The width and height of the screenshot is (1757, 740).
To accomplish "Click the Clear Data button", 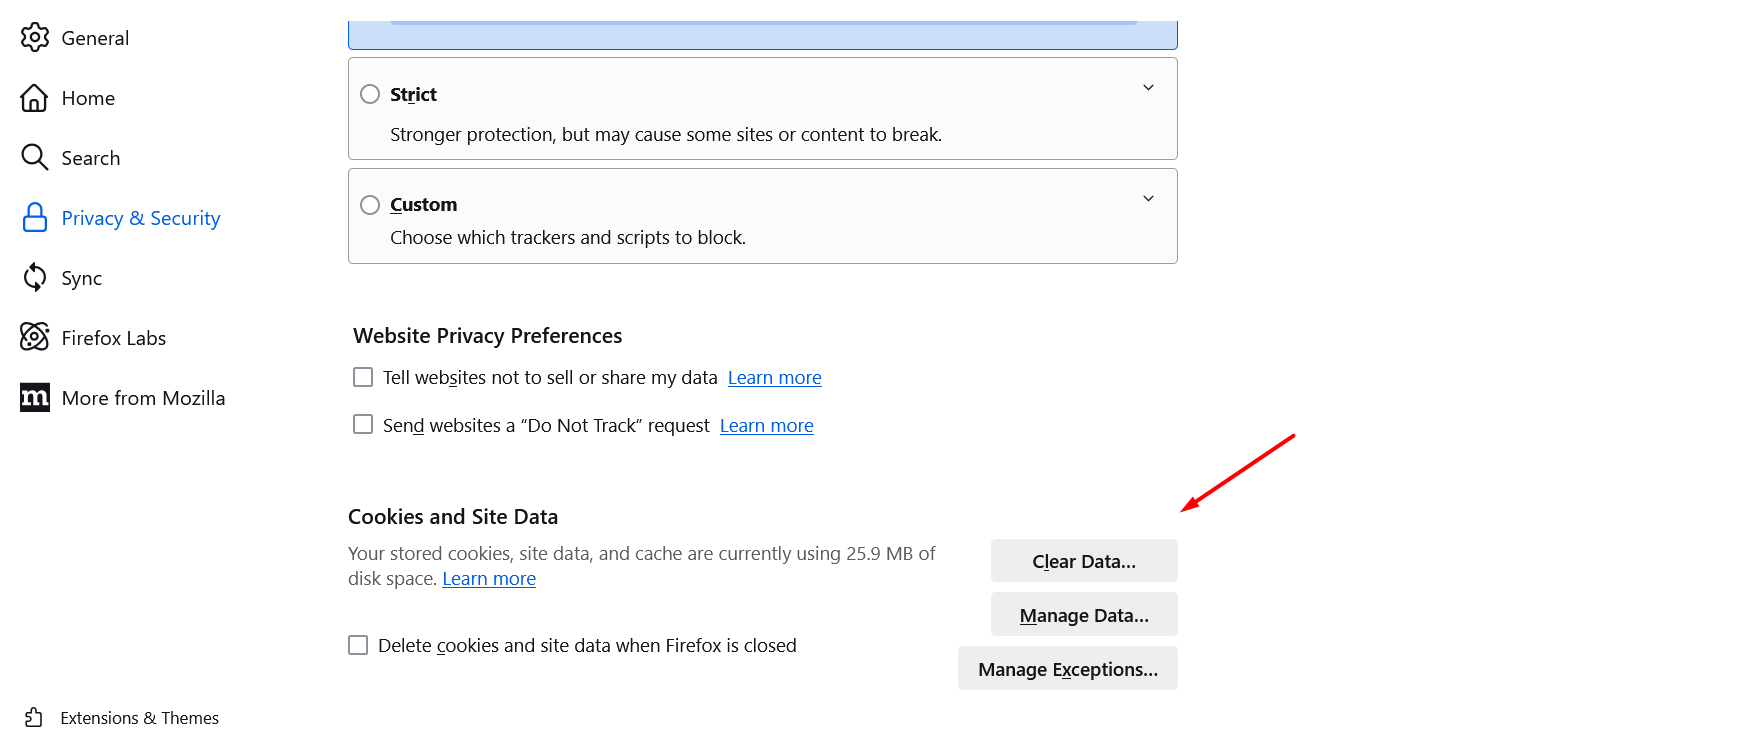I will click(1084, 560).
